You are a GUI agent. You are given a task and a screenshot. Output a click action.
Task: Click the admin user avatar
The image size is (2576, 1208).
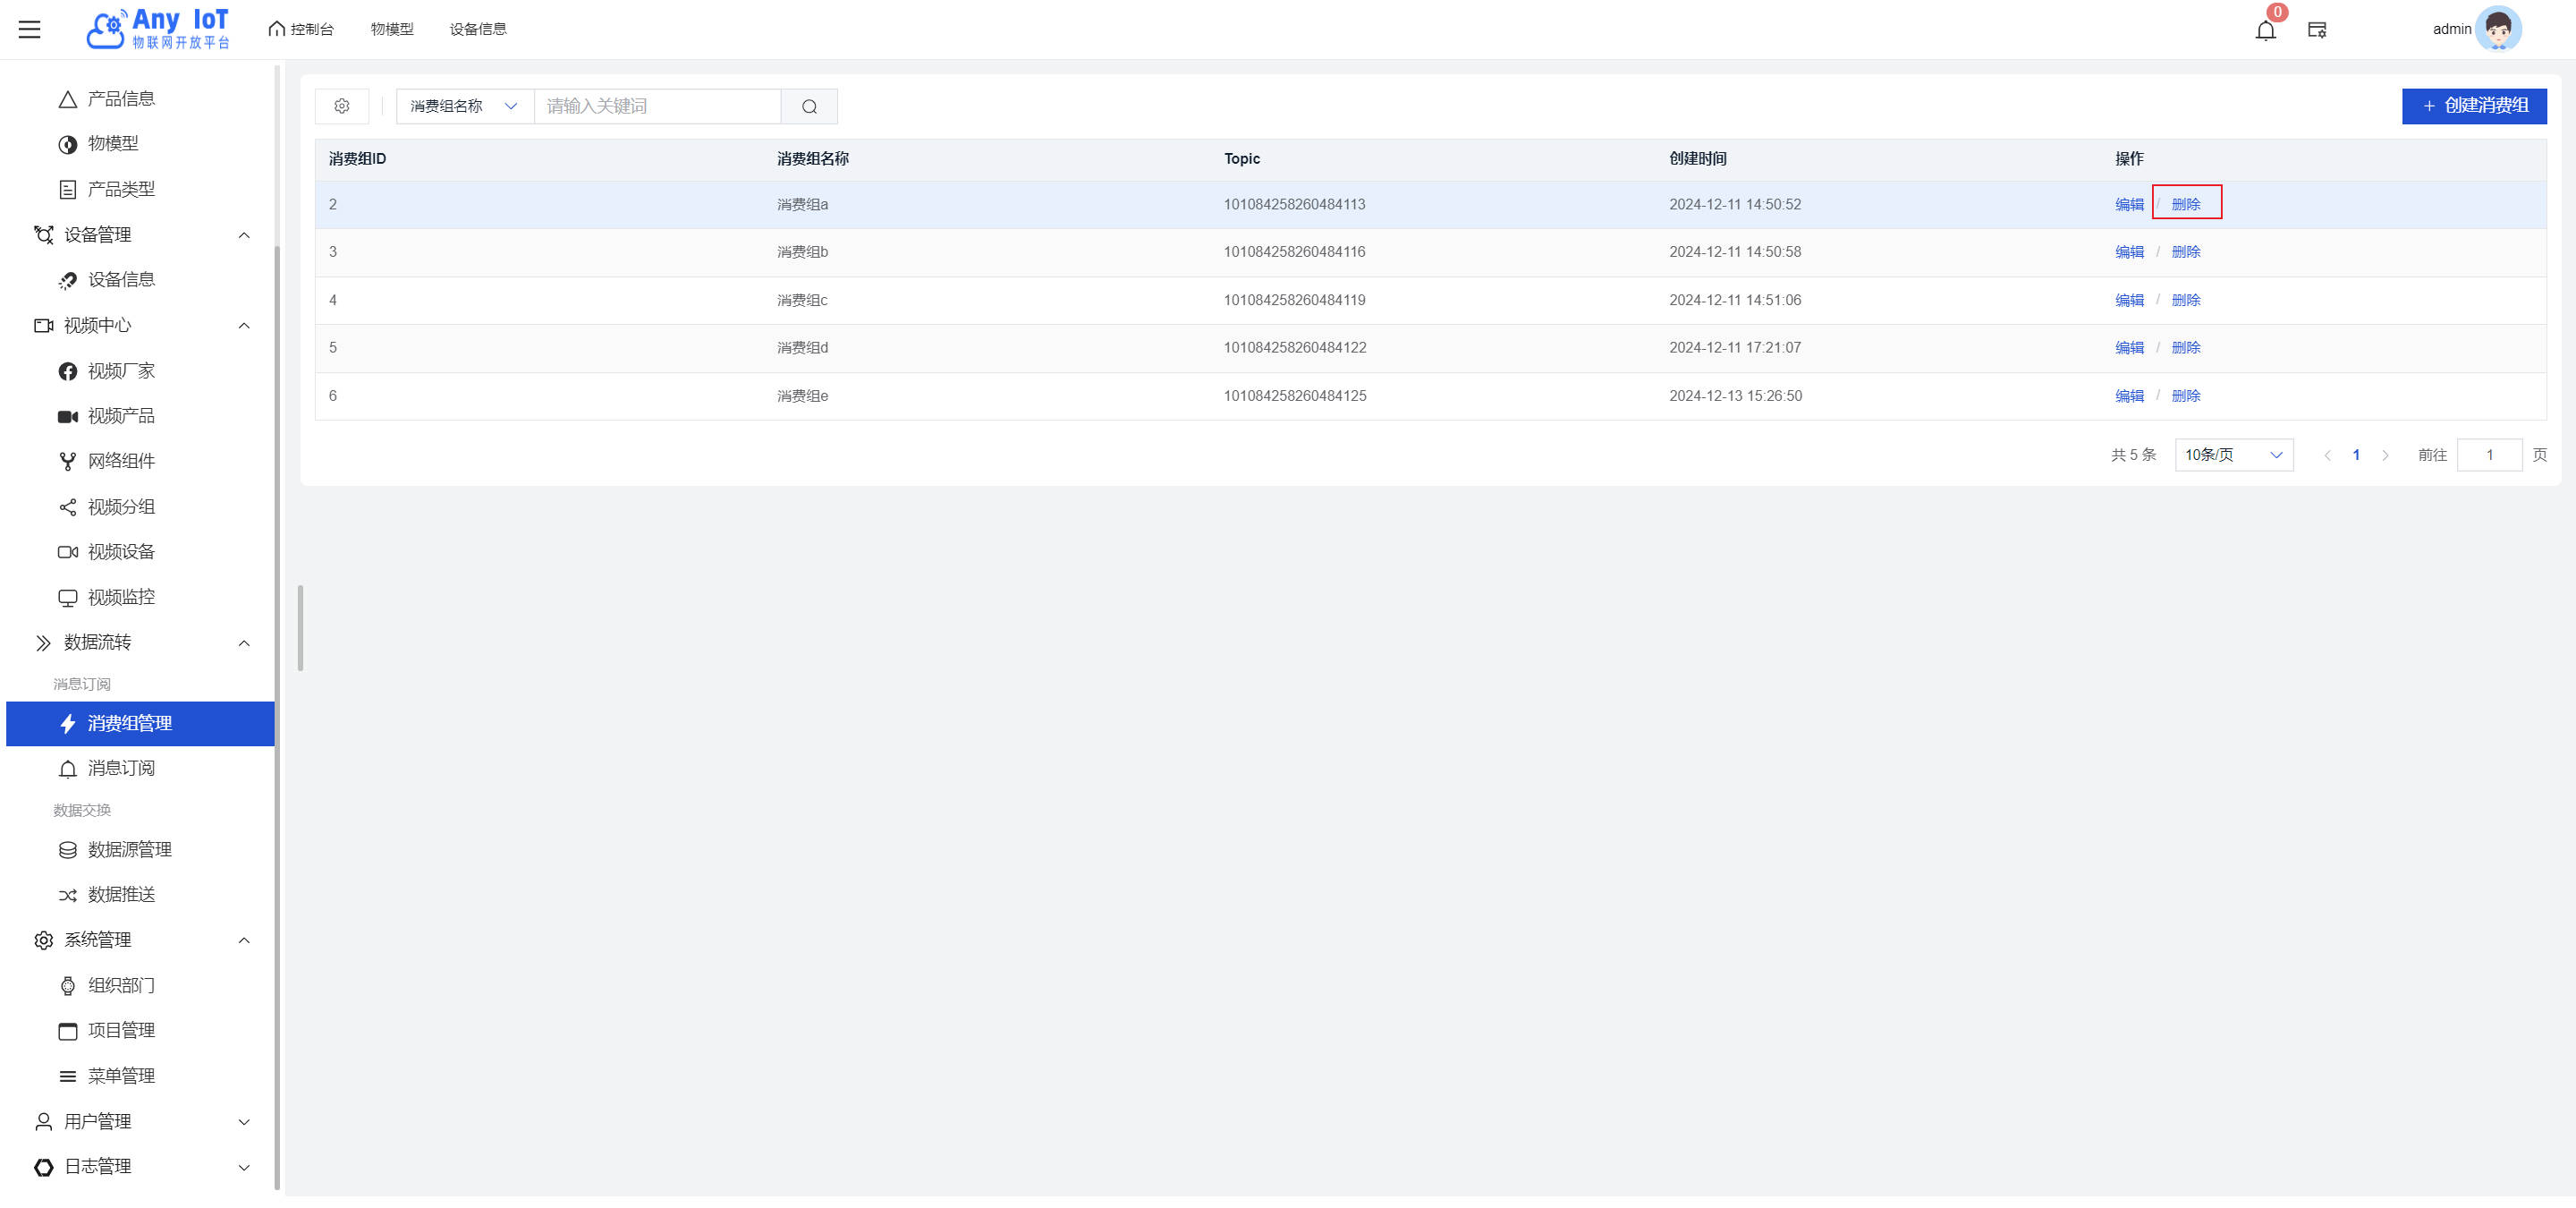click(x=2497, y=29)
